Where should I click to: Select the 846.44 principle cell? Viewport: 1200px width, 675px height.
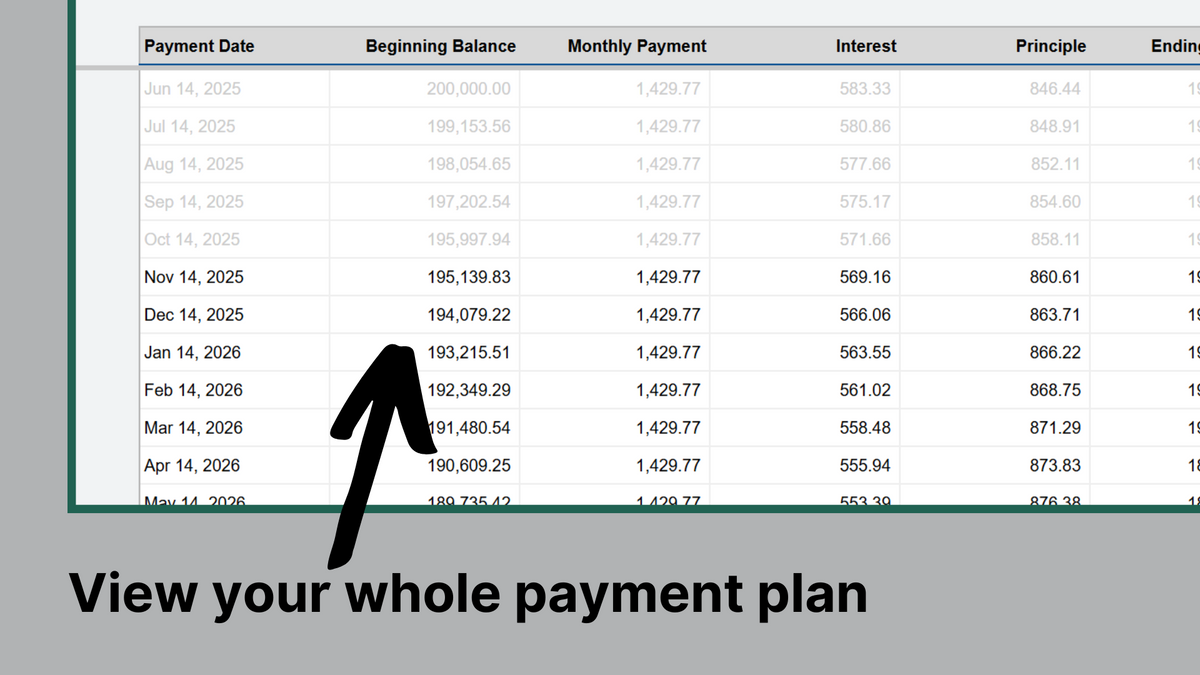pyautogui.click(x=995, y=89)
